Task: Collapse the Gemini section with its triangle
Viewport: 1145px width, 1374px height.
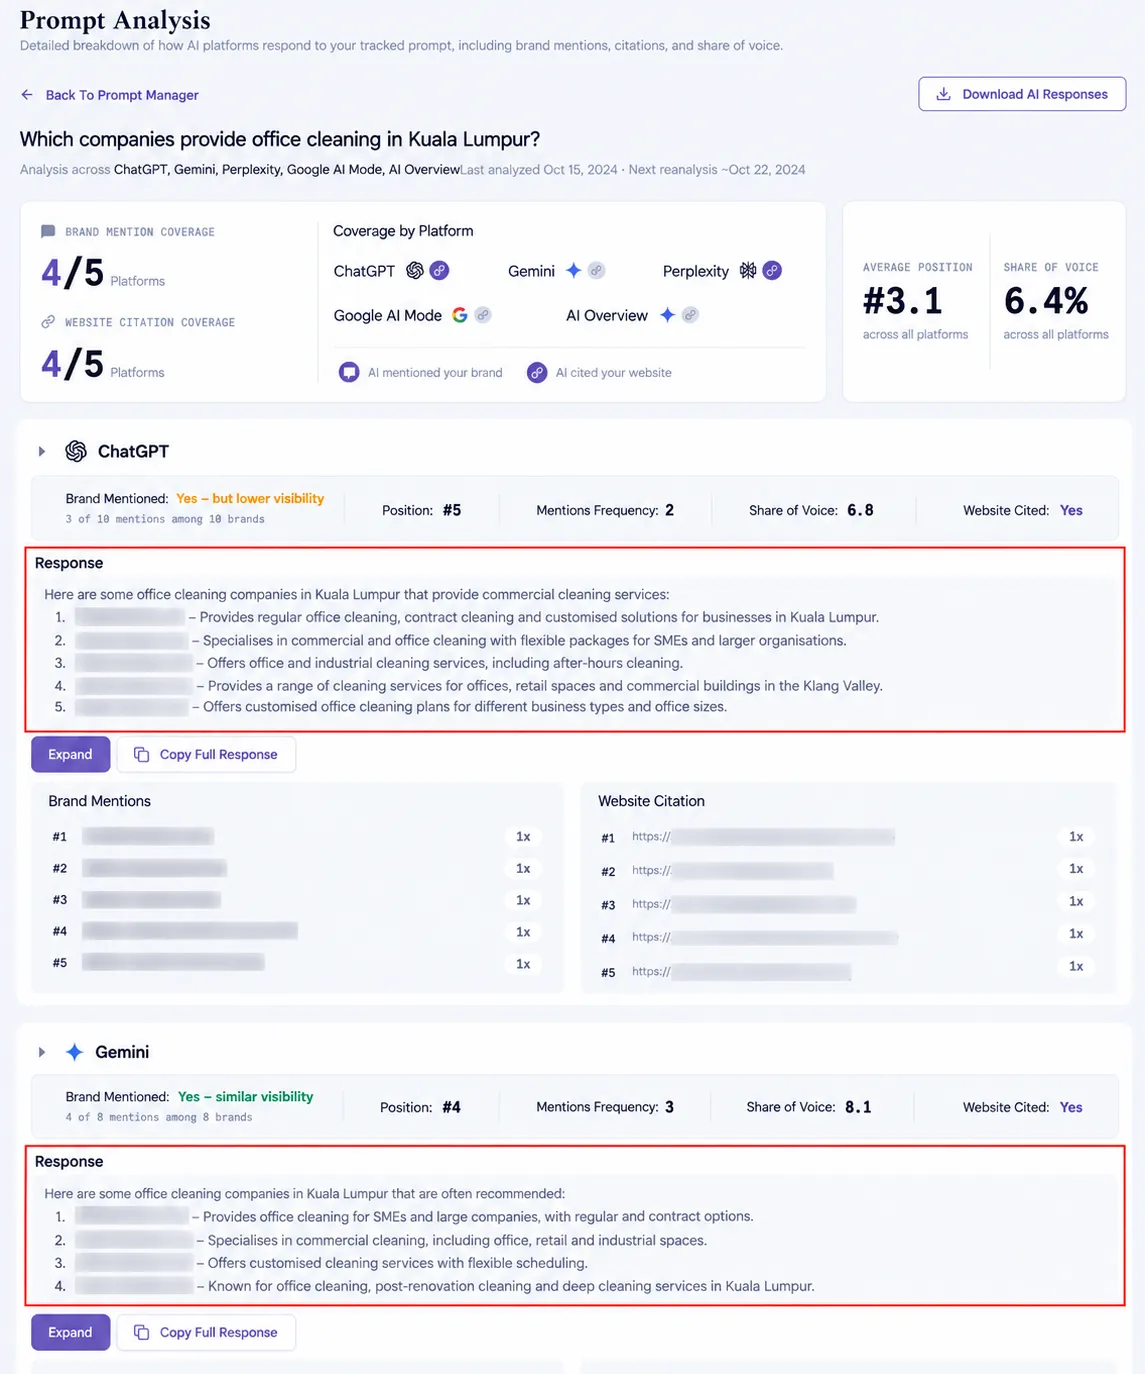Action: pos(42,1052)
